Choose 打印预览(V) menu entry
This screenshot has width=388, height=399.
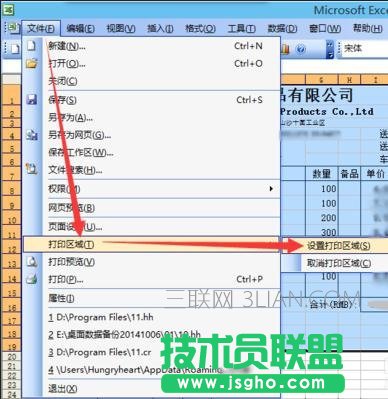[151, 262]
